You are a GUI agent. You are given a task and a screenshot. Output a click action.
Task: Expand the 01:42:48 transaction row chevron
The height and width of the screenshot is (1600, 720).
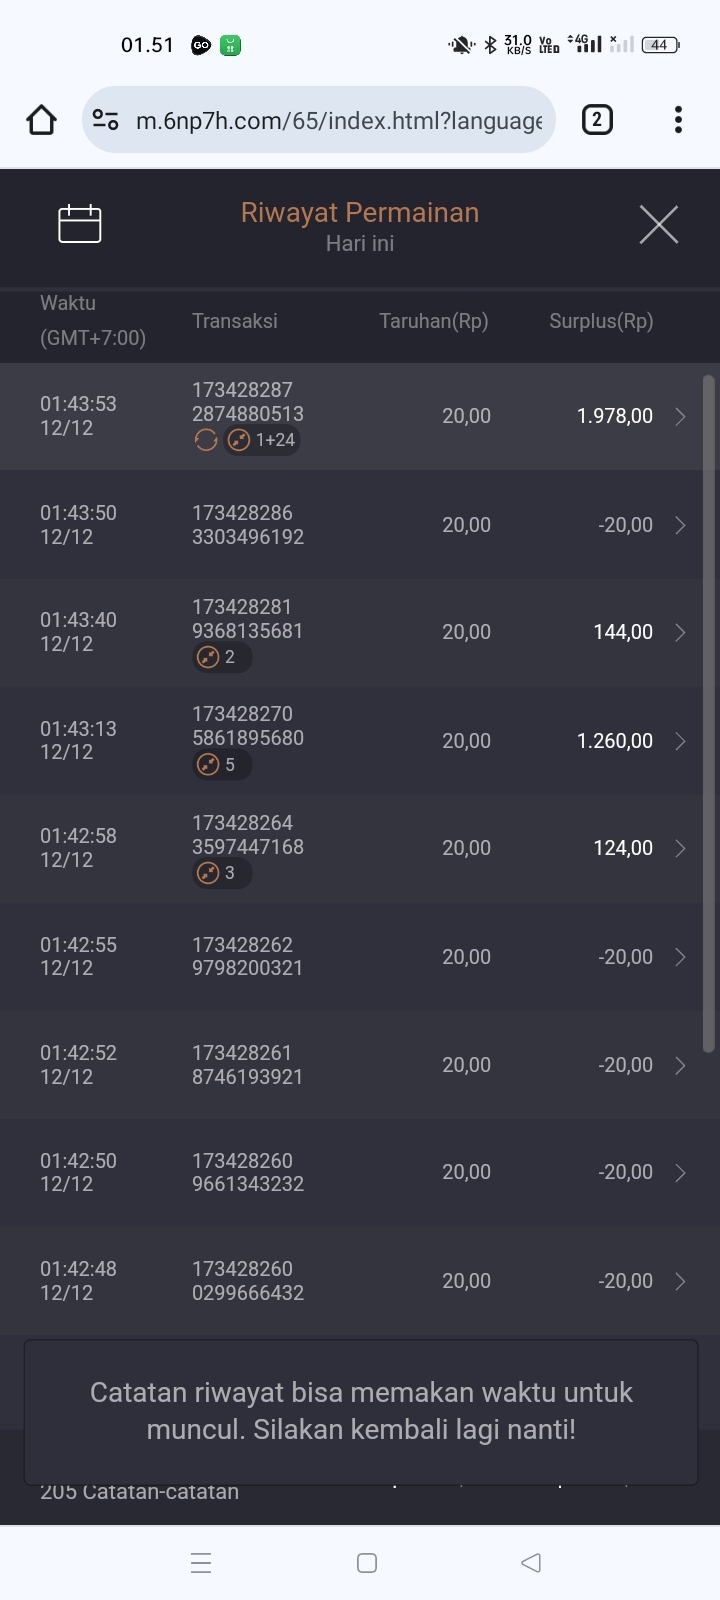point(680,1281)
